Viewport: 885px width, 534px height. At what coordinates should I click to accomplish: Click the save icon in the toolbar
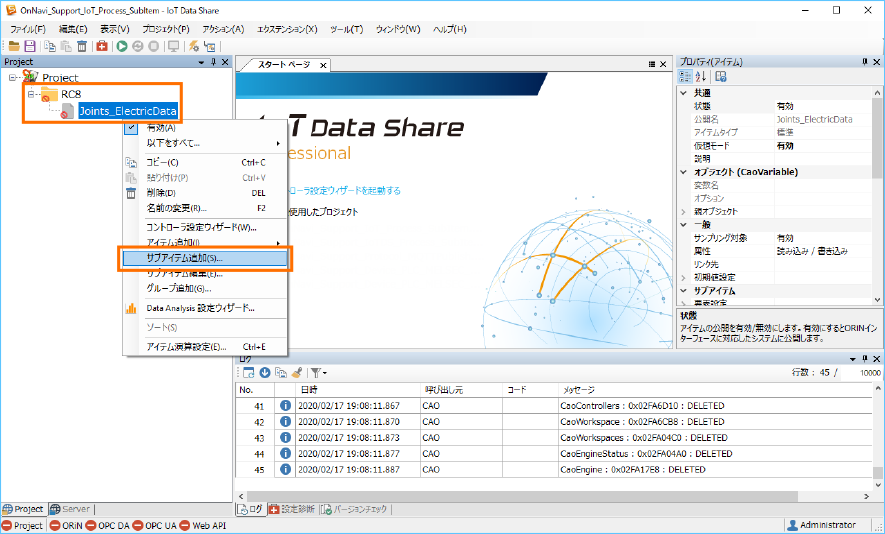click(x=30, y=46)
